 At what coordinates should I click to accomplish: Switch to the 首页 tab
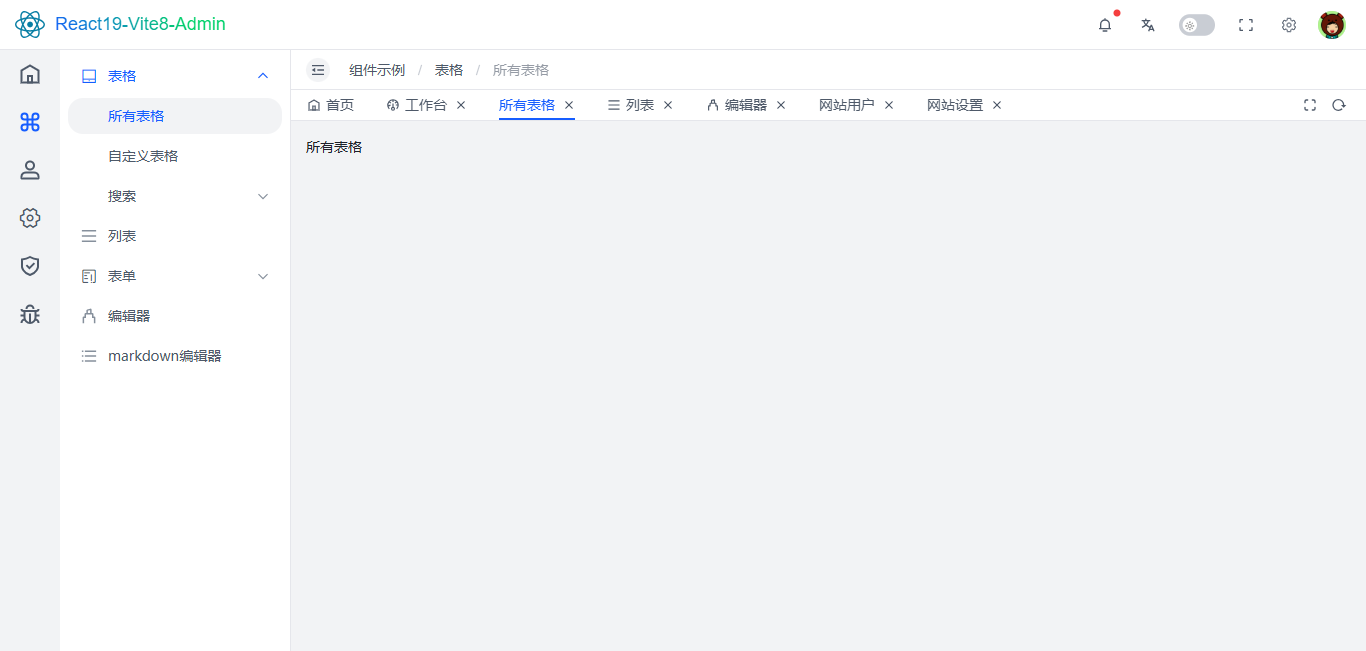tap(331, 105)
